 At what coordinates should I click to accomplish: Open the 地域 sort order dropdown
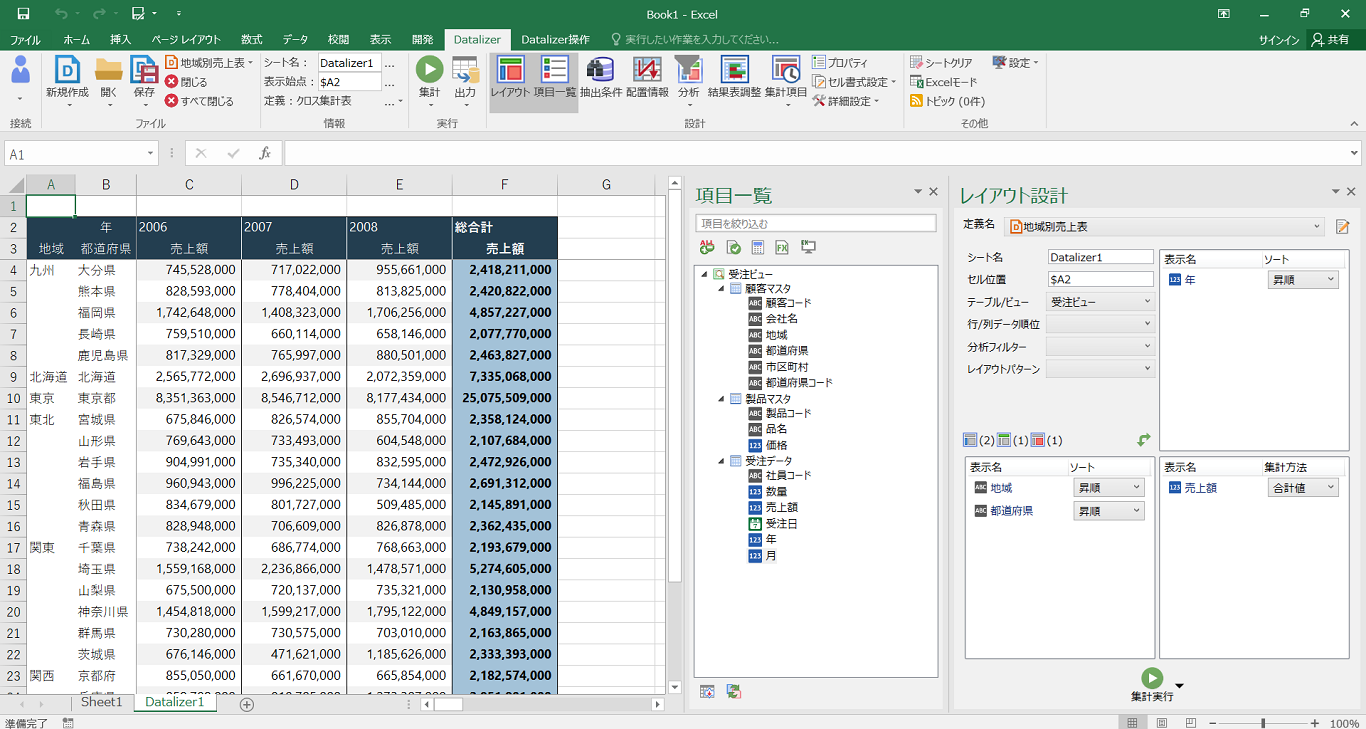tap(1108, 488)
